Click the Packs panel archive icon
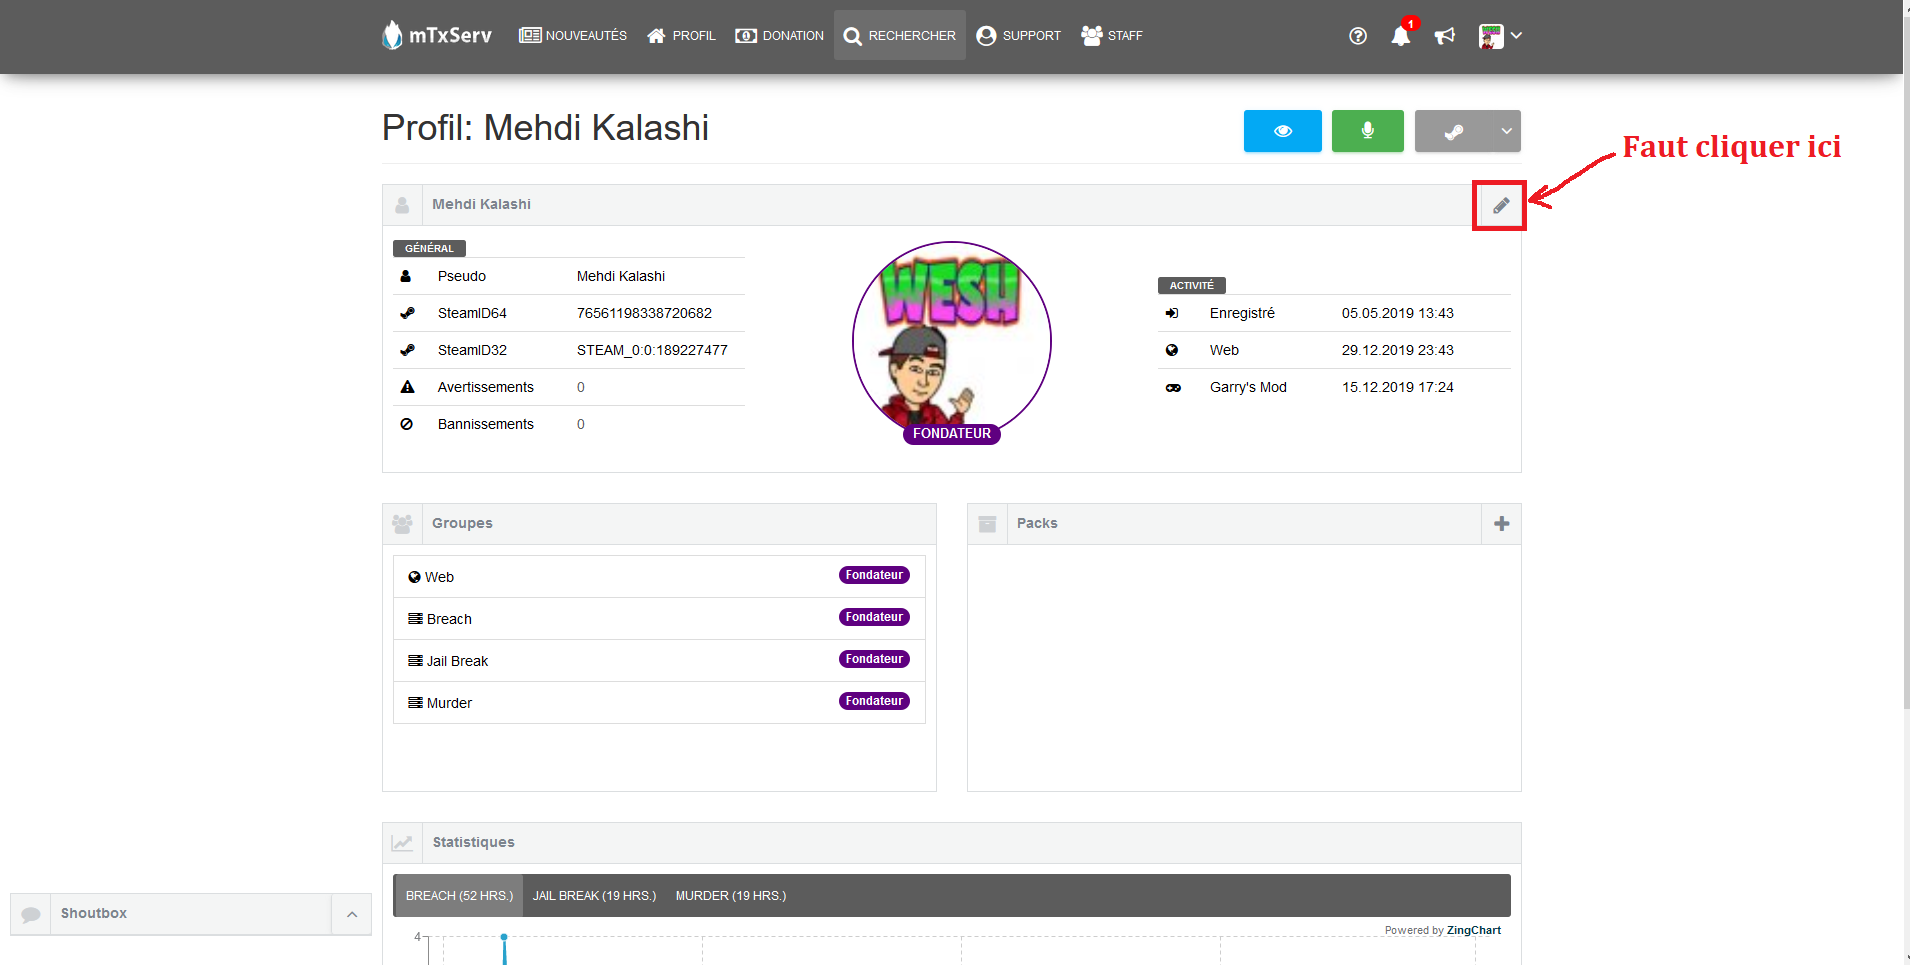The height and width of the screenshot is (965, 1910). pyautogui.click(x=987, y=524)
